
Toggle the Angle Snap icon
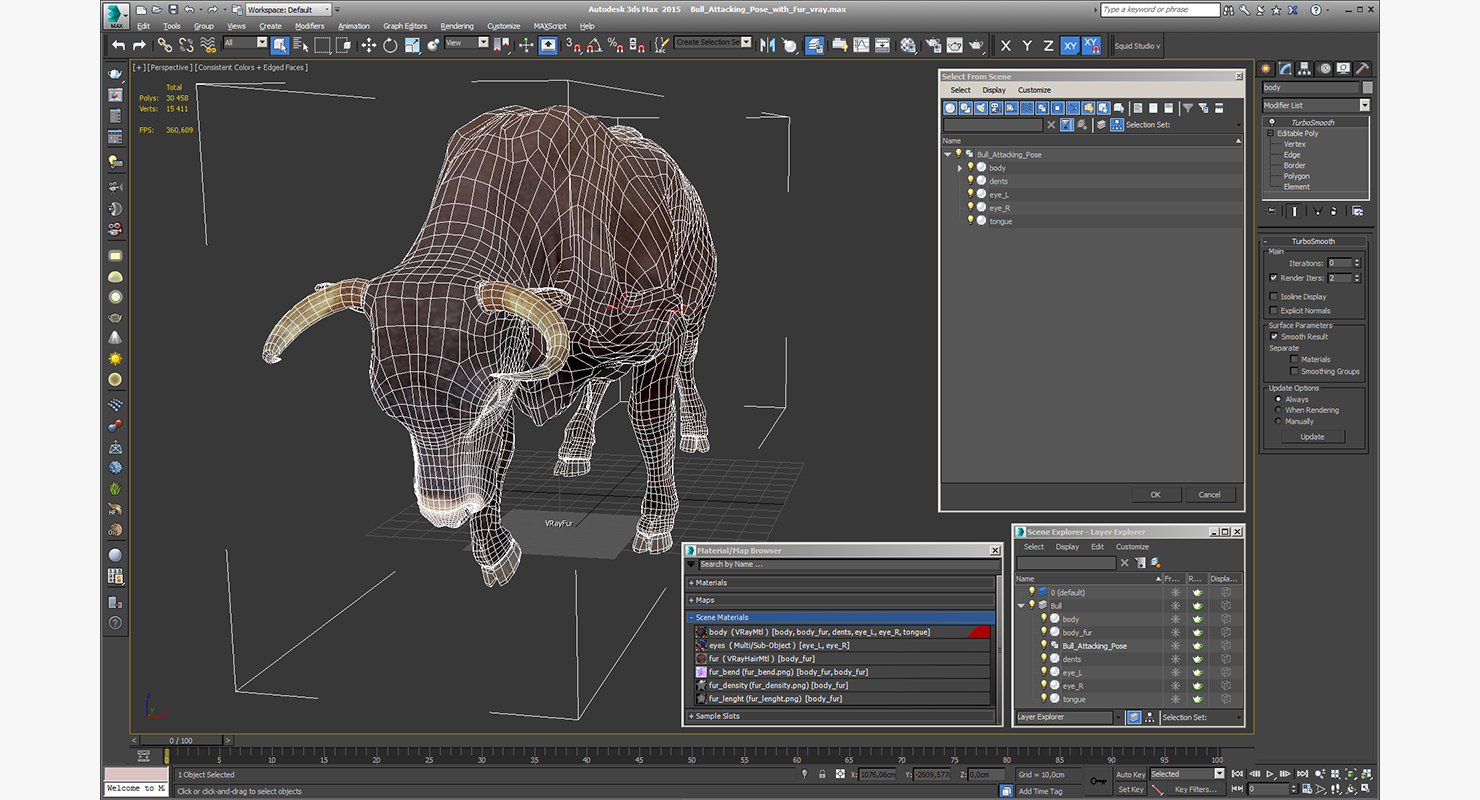(593, 45)
